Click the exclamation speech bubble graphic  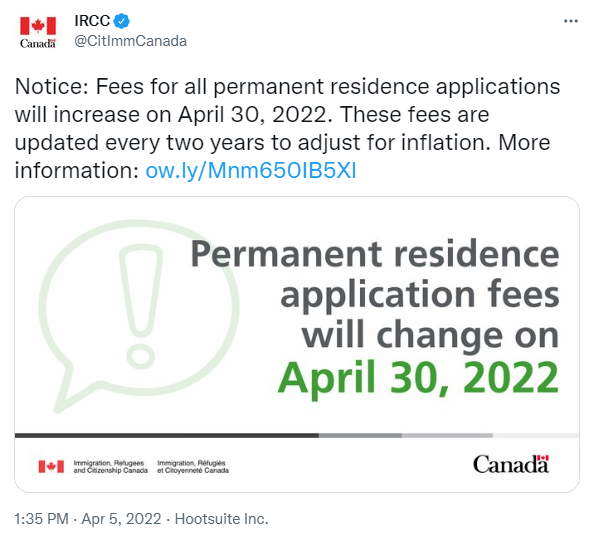pos(139,315)
